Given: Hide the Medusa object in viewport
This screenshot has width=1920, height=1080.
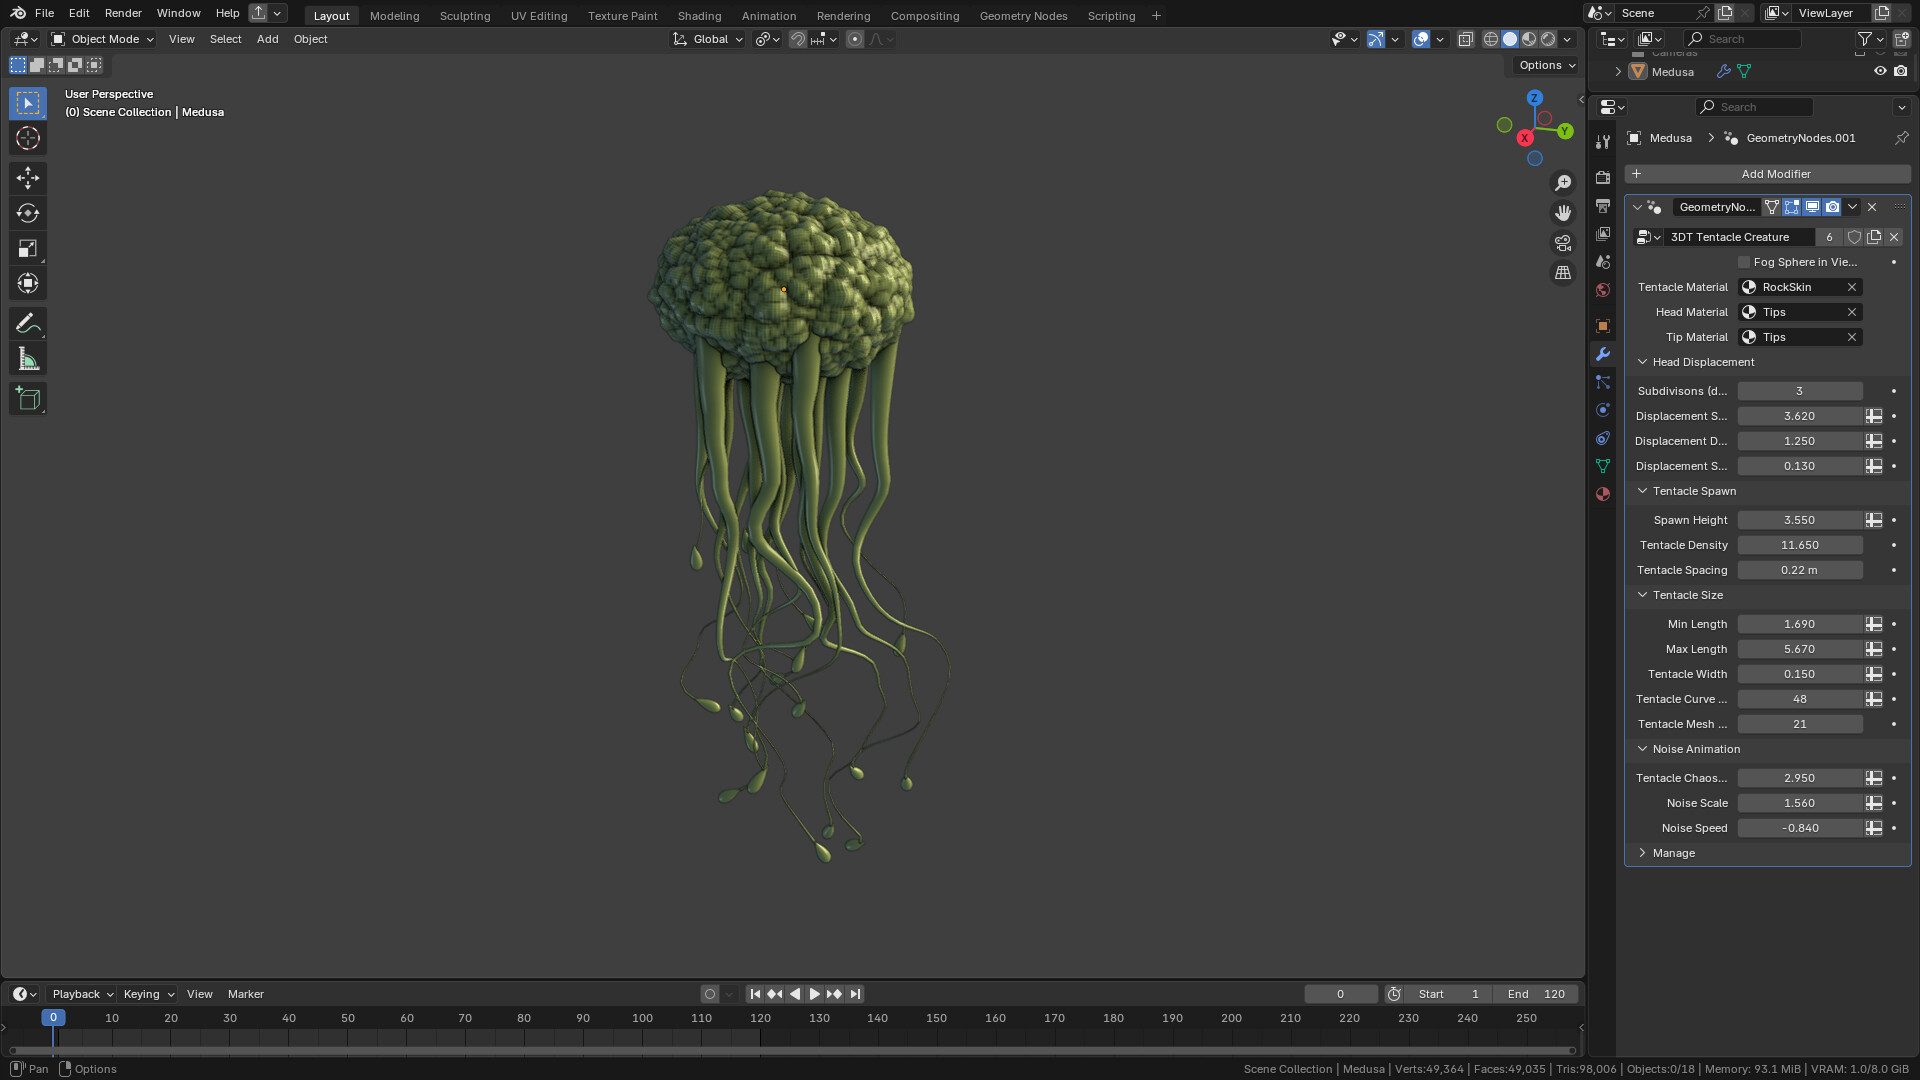Looking at the screenshot, I should point(1880,71).
